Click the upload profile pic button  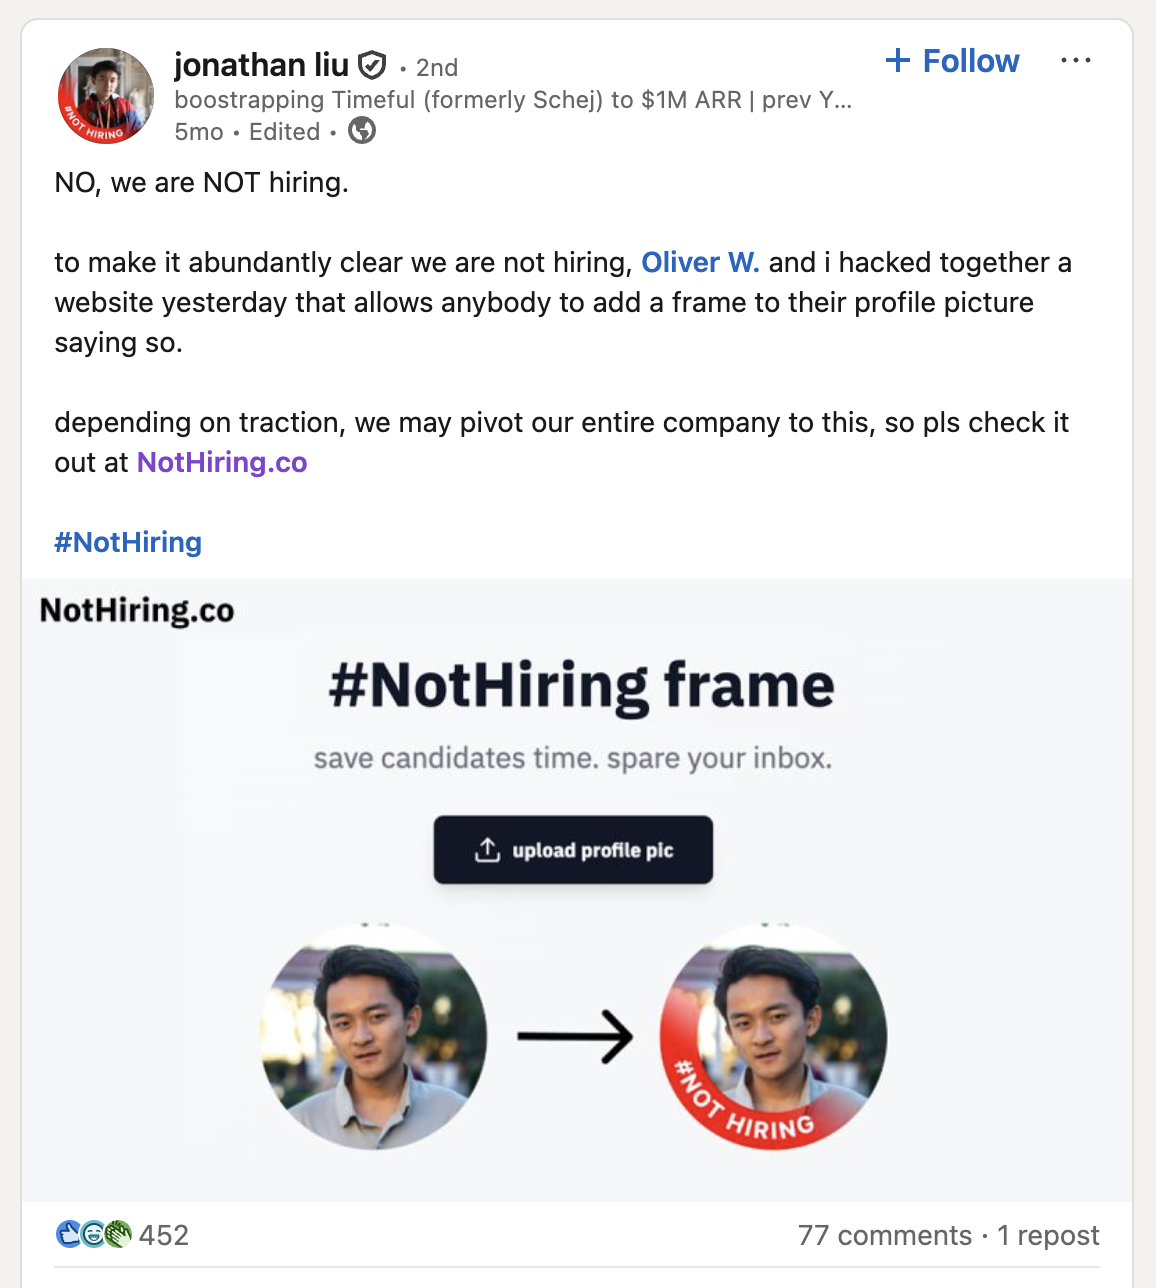point(573,850)
